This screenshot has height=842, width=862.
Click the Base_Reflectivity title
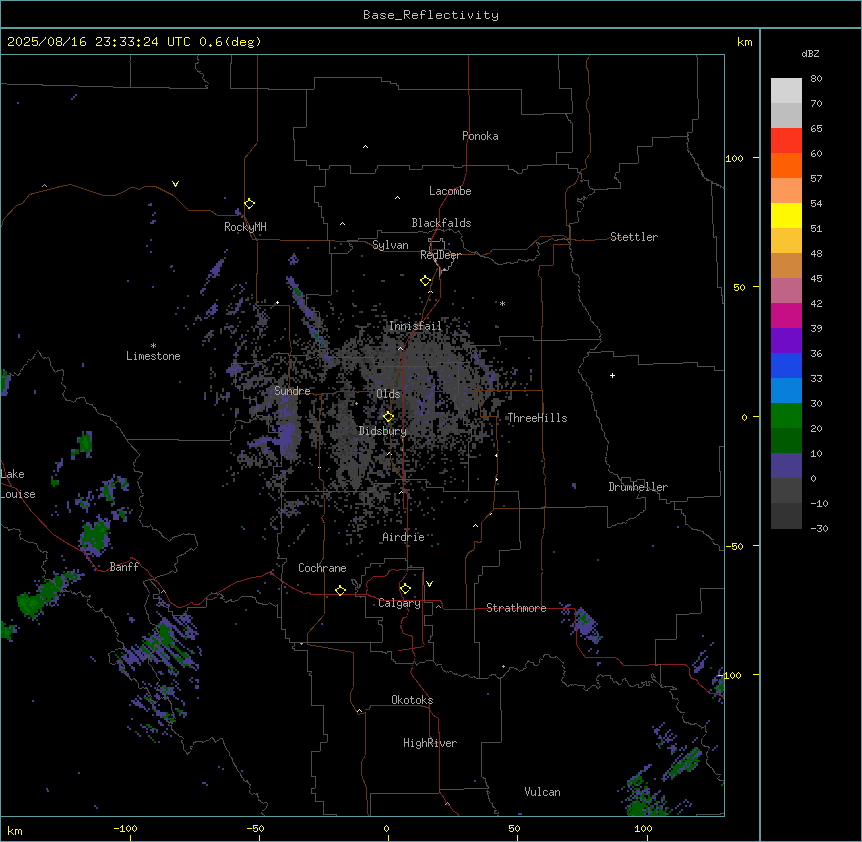(x=431, y=15)
